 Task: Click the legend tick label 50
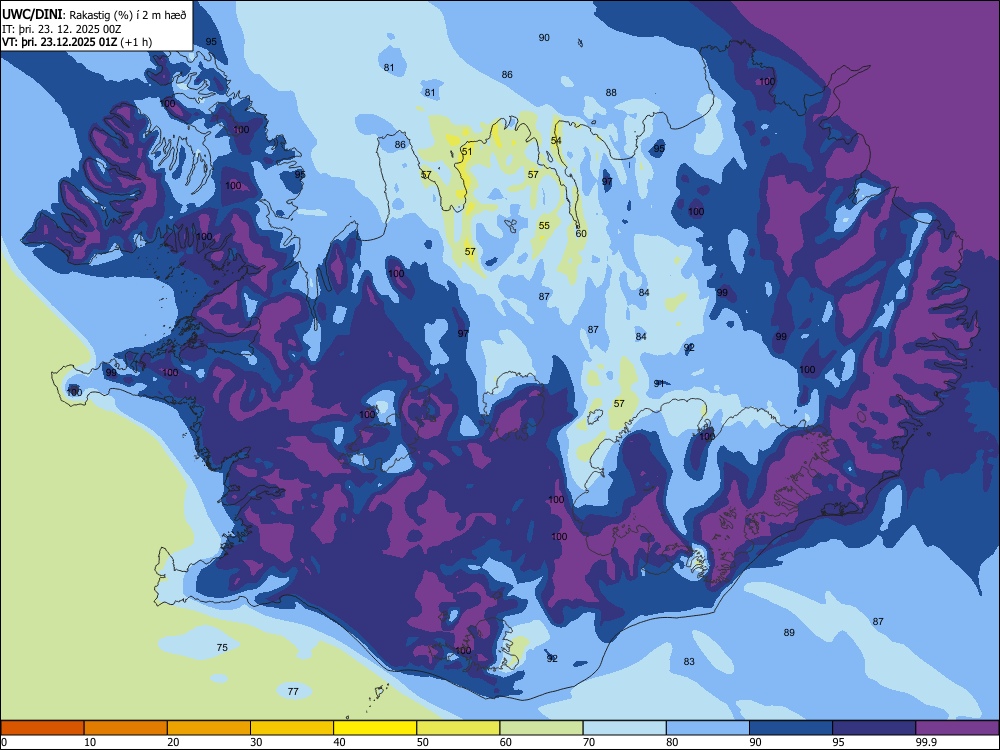[423, 742]
